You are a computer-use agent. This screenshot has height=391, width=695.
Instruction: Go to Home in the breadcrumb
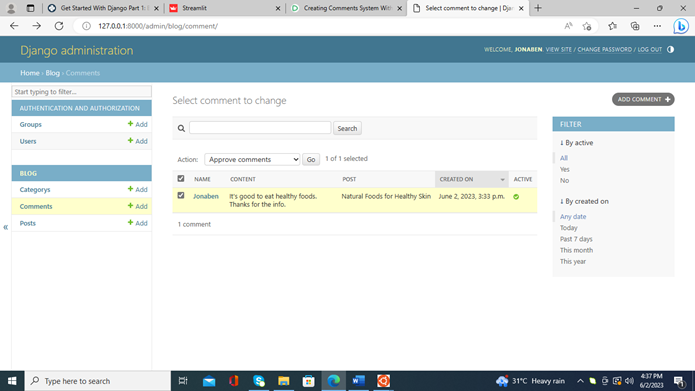point(30,73)
